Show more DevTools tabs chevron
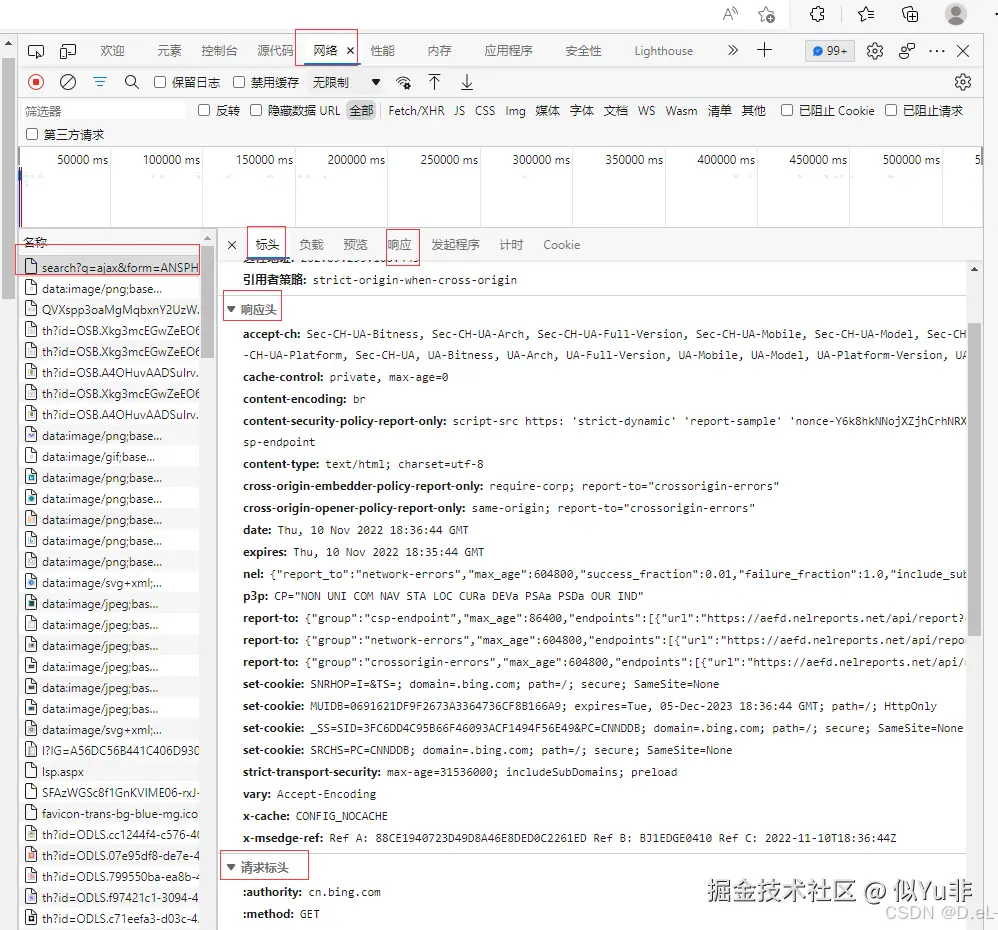This screenshot has height=930, width=998. click(x=733, y=50)
